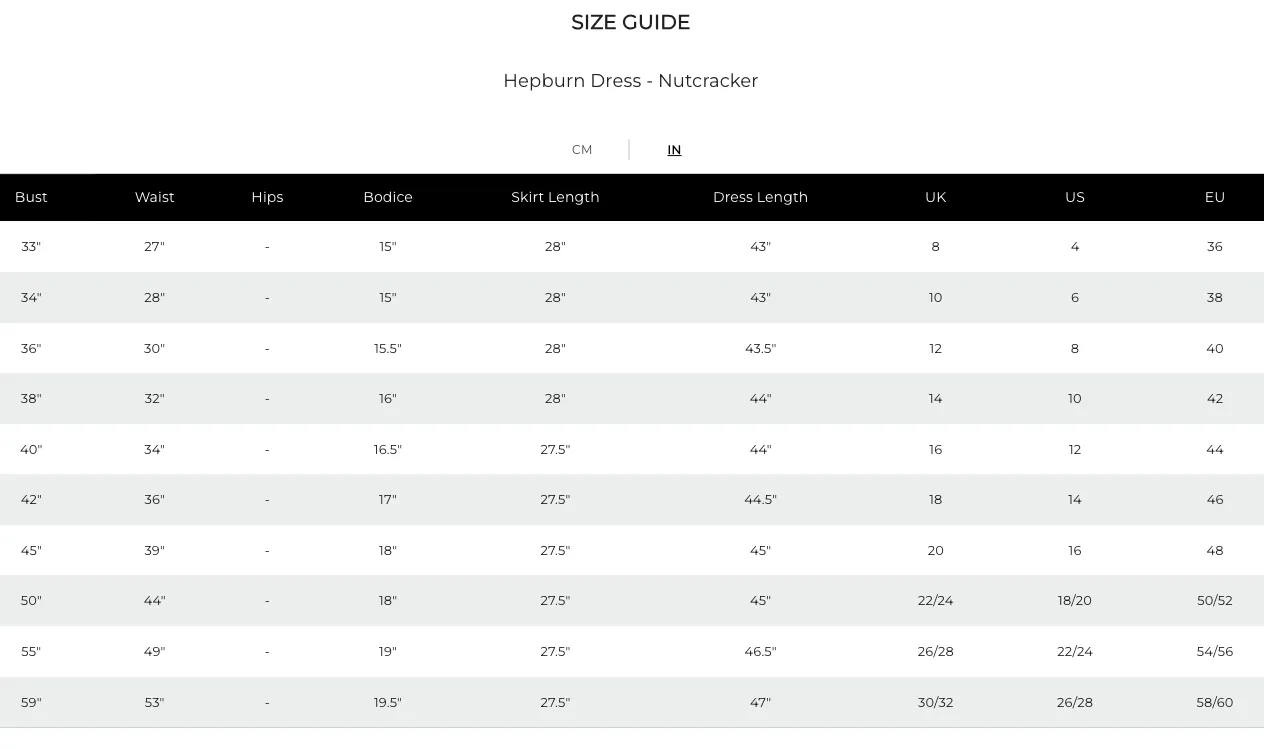1264x749 pixels.
Task: Click the 15.5" bodice measurement cell
Action: (388, 349)
